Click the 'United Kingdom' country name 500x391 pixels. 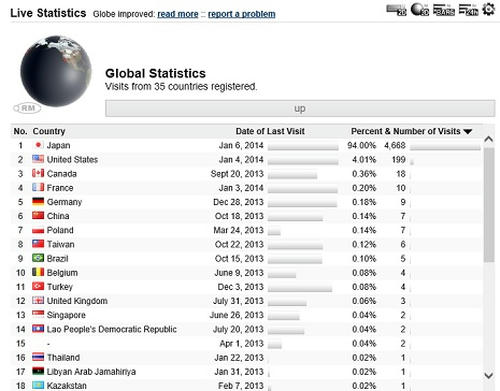pyautogui.click(x=77, y=301)
